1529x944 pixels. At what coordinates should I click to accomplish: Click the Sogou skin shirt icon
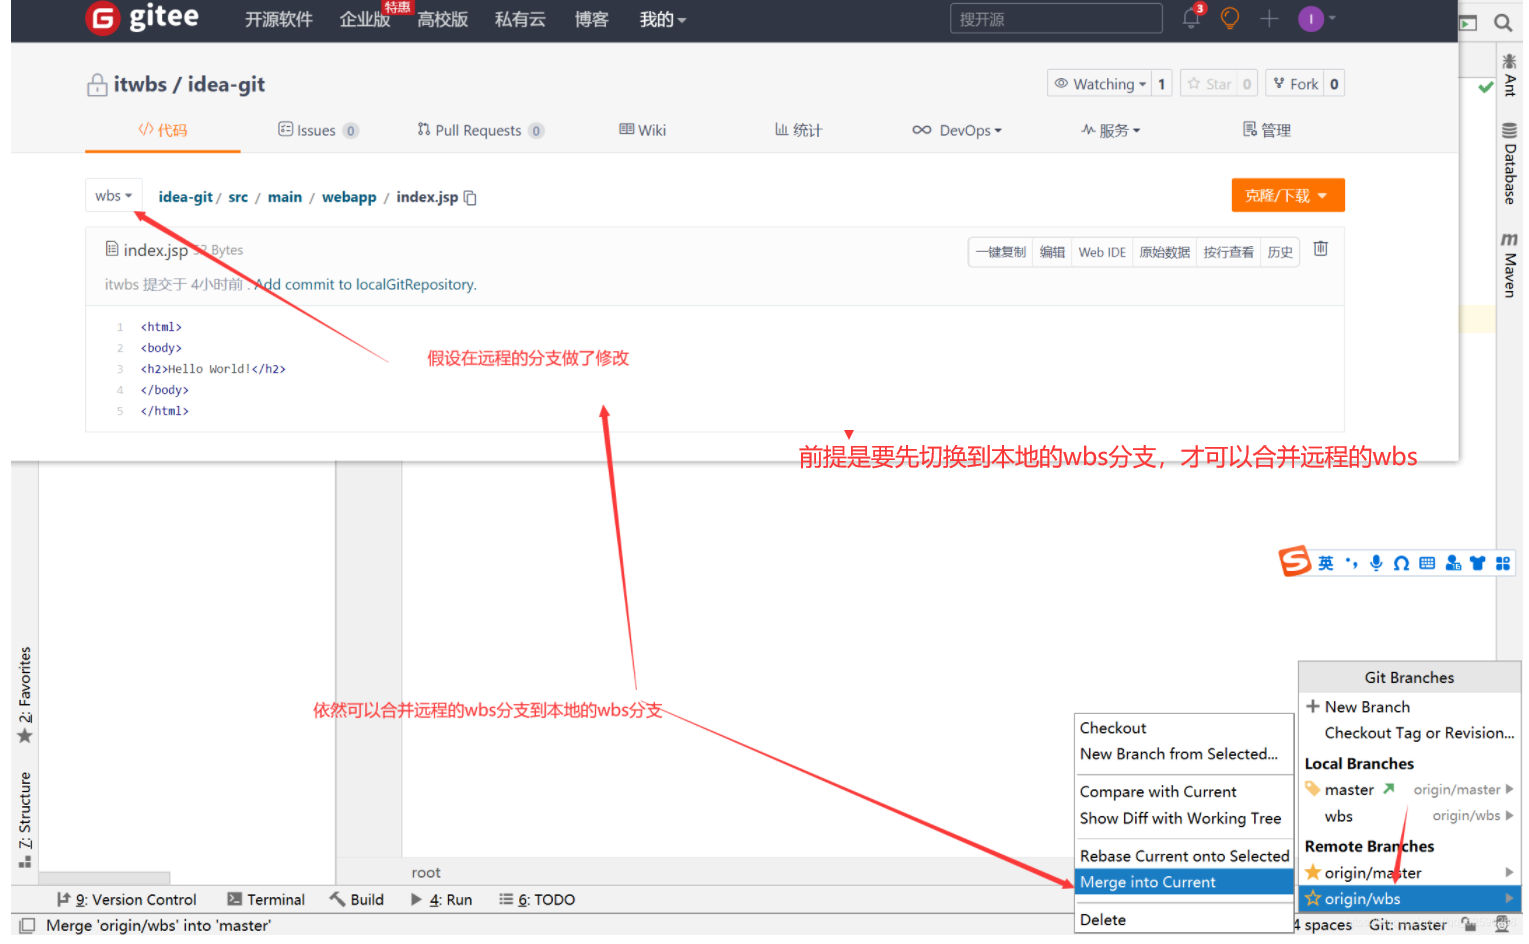coord(1477,563)
